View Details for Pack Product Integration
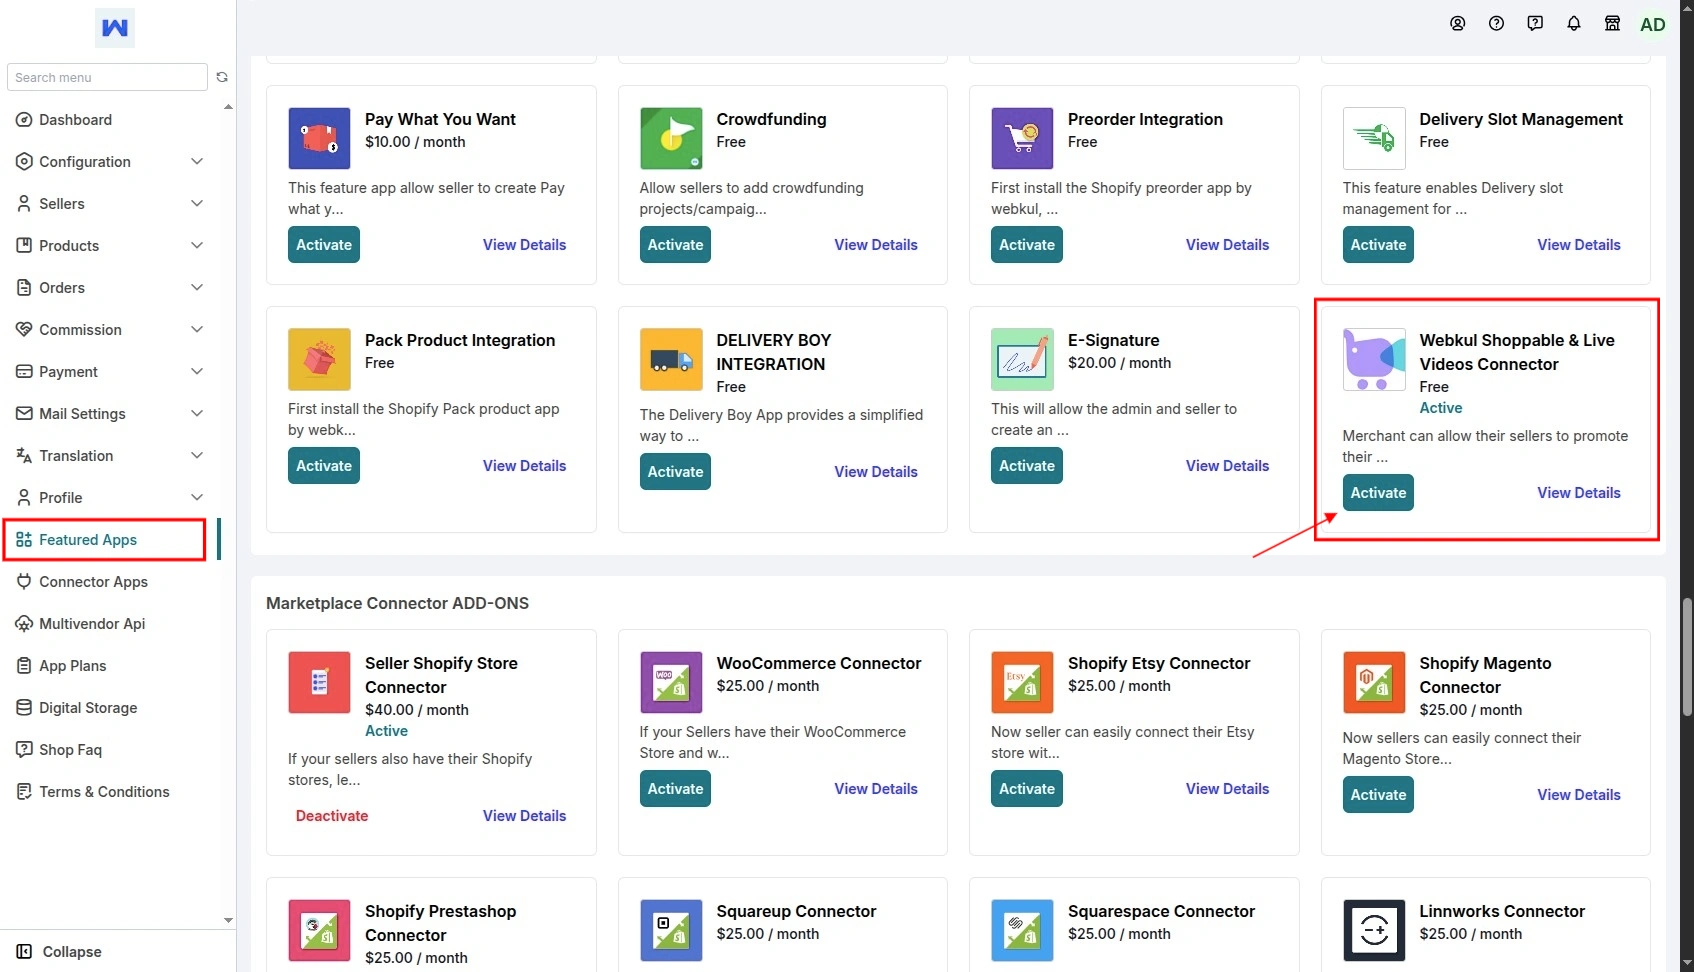Image resolution: width=1694 pixels, height=972 pixels. pos(525,466)
